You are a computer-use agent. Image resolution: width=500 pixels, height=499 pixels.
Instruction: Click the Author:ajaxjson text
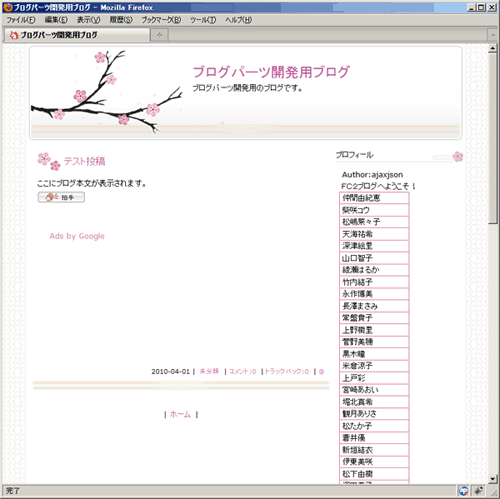pyautogui.click(x=372, y=175)
